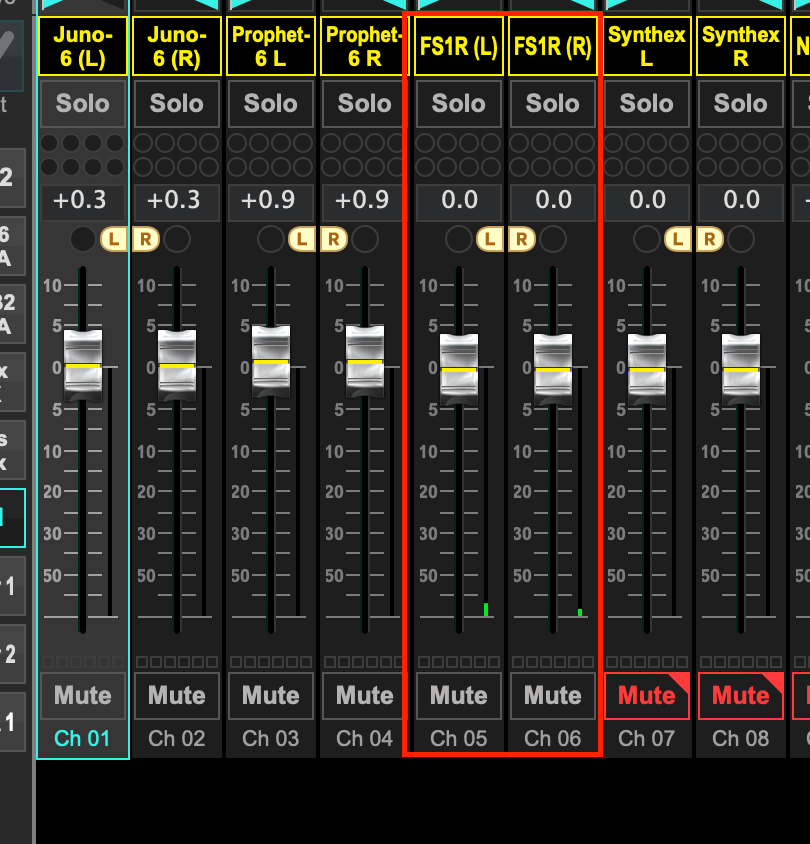Solo the FS1R (R) channel
810x844 pixels.
click(x=553, y=103)
